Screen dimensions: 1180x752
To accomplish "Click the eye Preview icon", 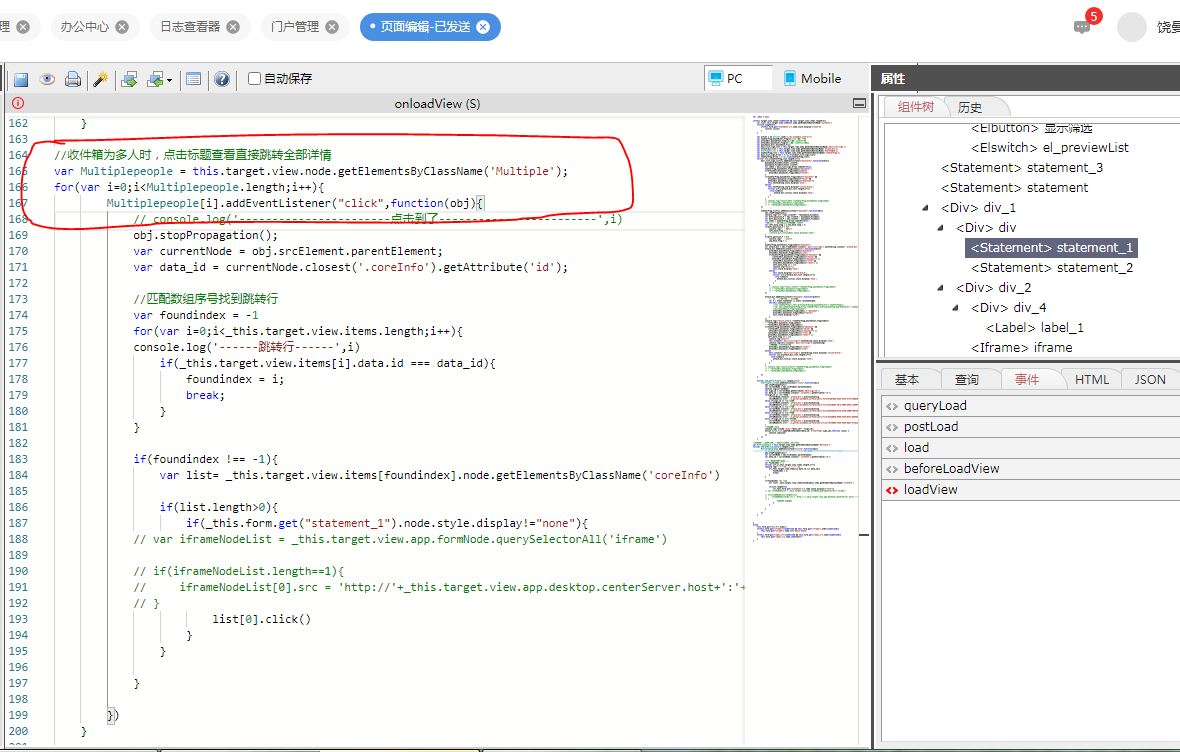I will 47,79.
